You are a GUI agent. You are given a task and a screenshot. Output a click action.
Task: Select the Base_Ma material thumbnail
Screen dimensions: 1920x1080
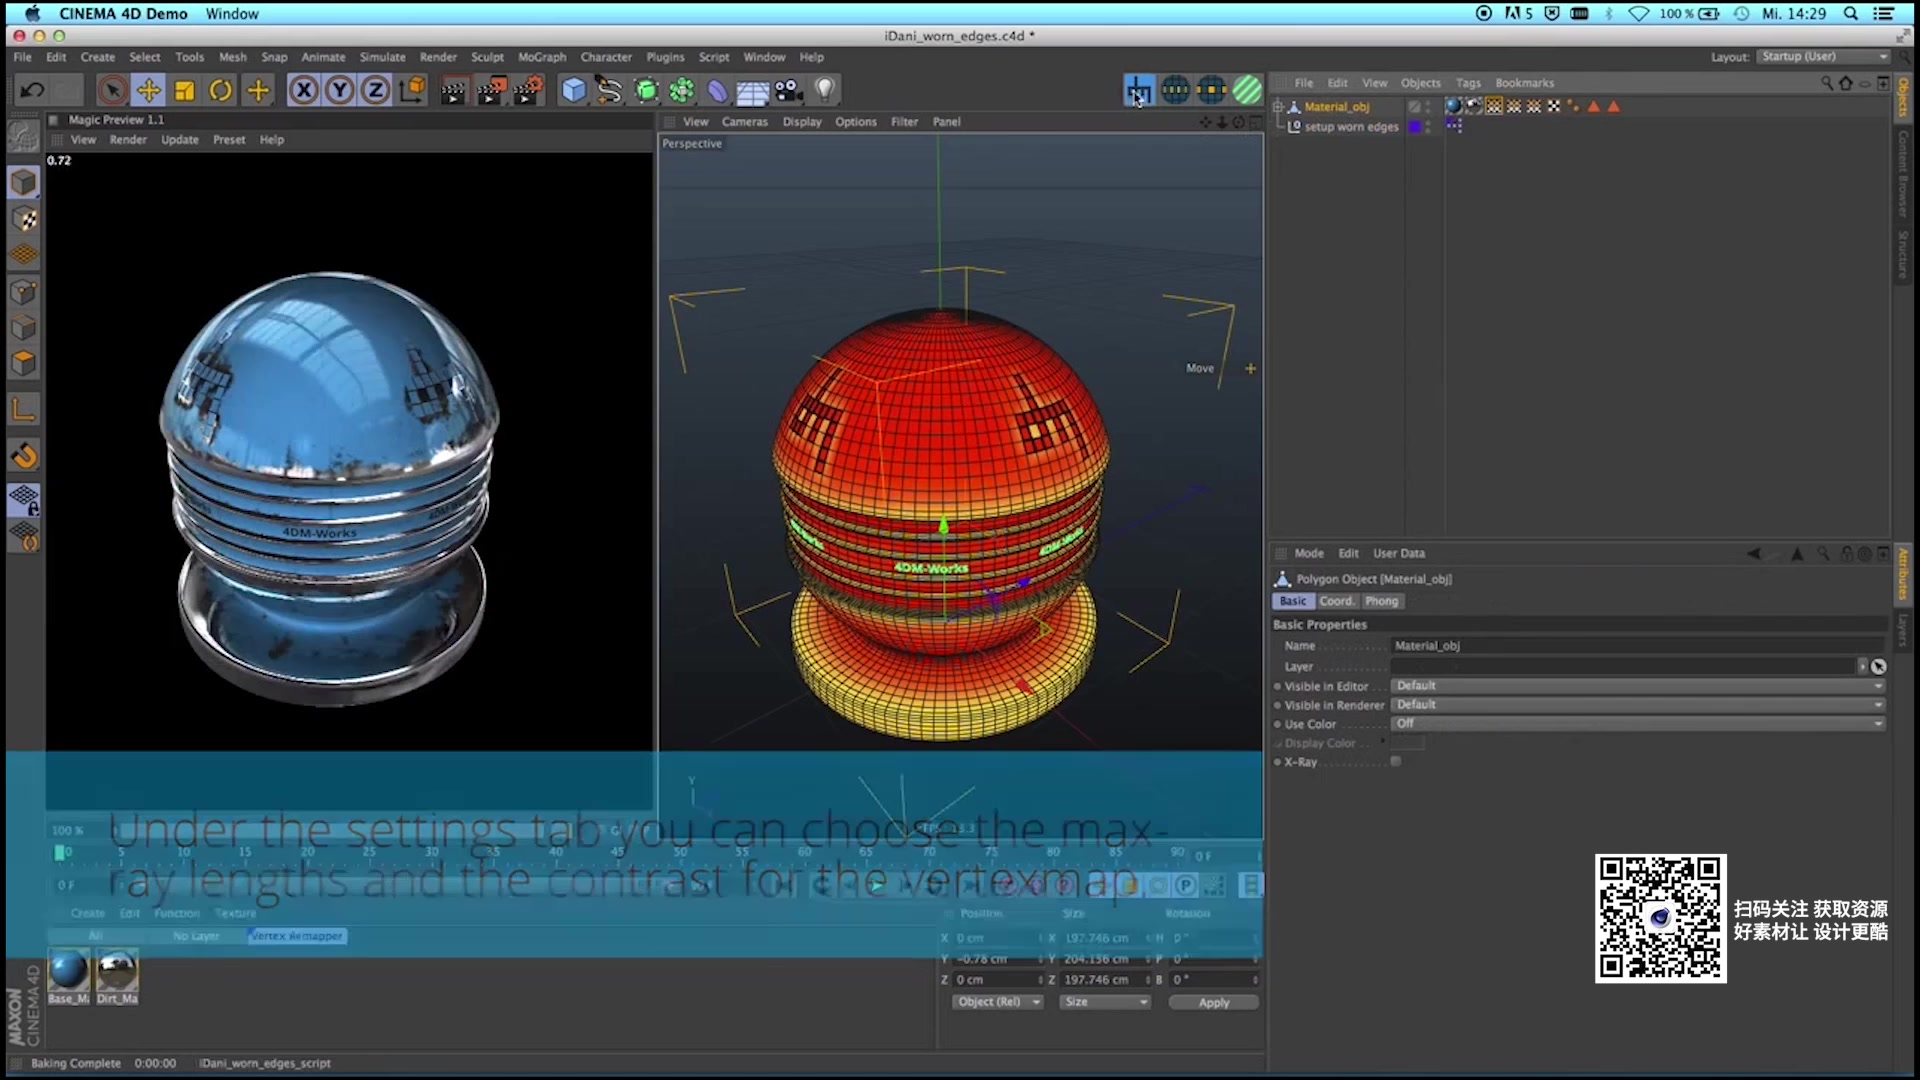coord(68,971)
